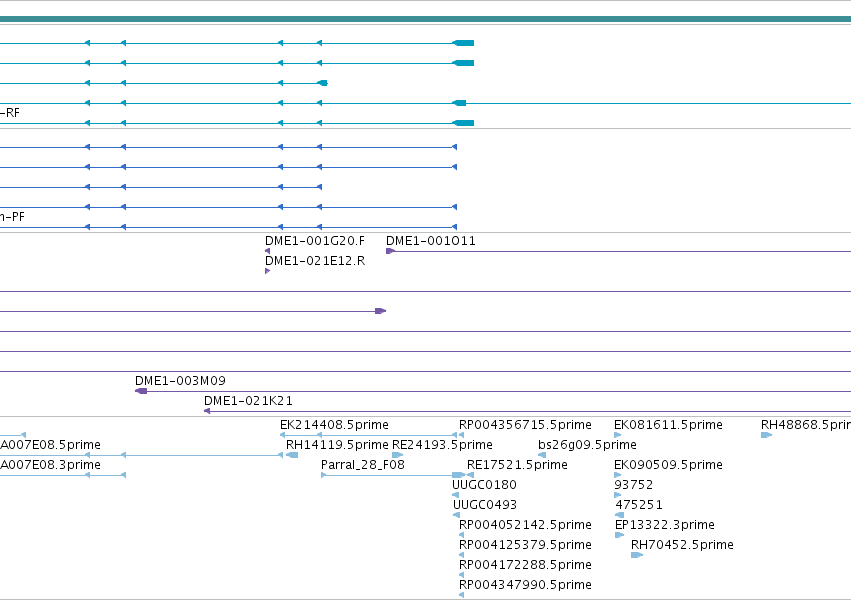Click the UUGC0493 label
Viewport: 851px width, 600px height.
pos(485,505)
